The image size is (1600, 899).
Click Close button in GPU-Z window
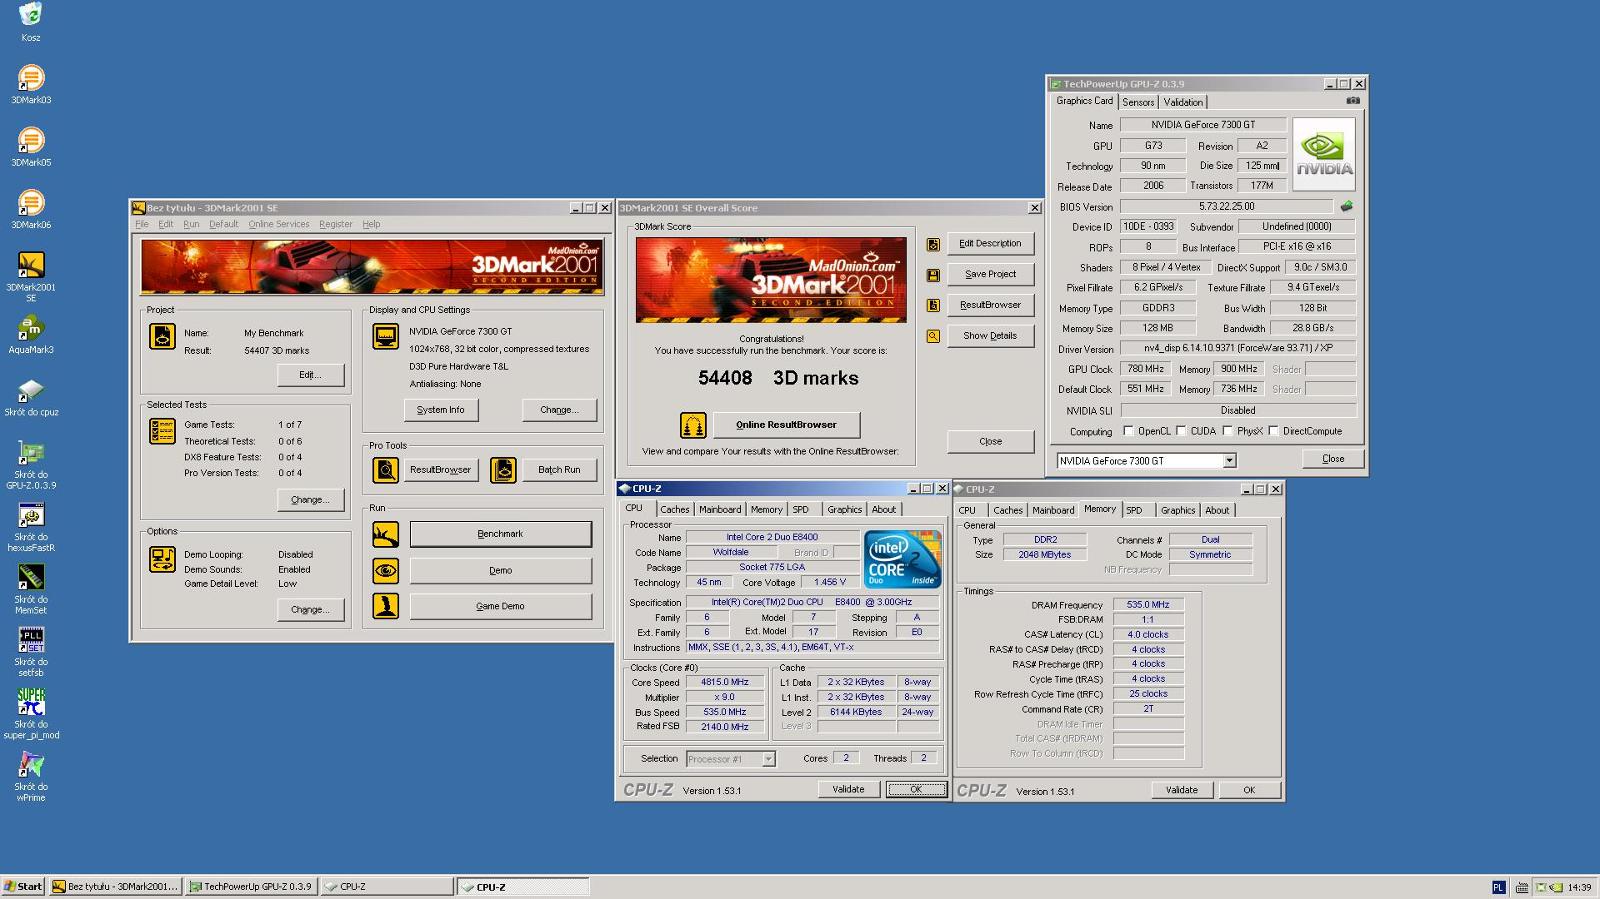point(1333,459)
